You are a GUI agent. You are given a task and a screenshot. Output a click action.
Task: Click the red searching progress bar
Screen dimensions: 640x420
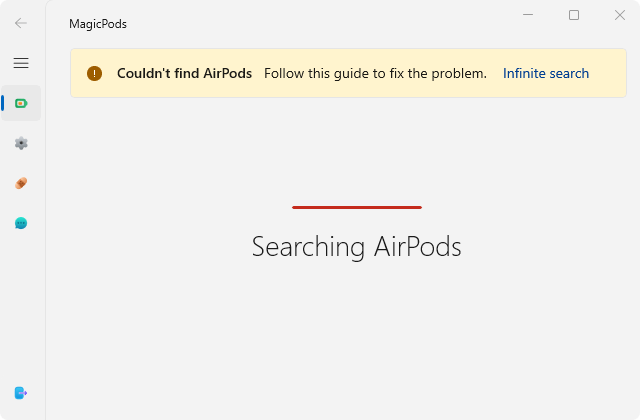(x=356, y=207)
